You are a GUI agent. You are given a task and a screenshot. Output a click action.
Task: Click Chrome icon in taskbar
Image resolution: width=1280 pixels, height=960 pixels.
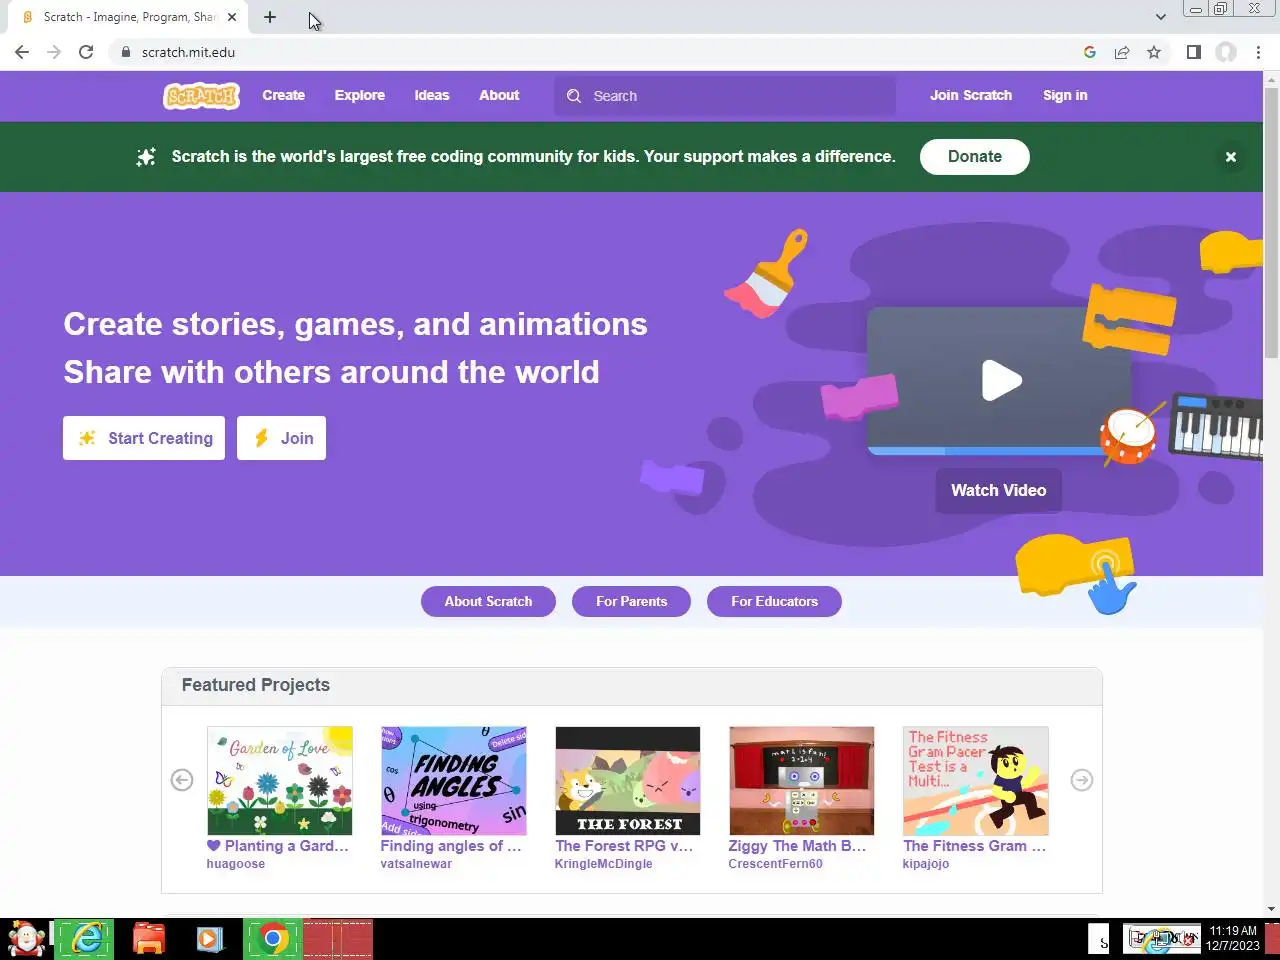coord(272,939)
